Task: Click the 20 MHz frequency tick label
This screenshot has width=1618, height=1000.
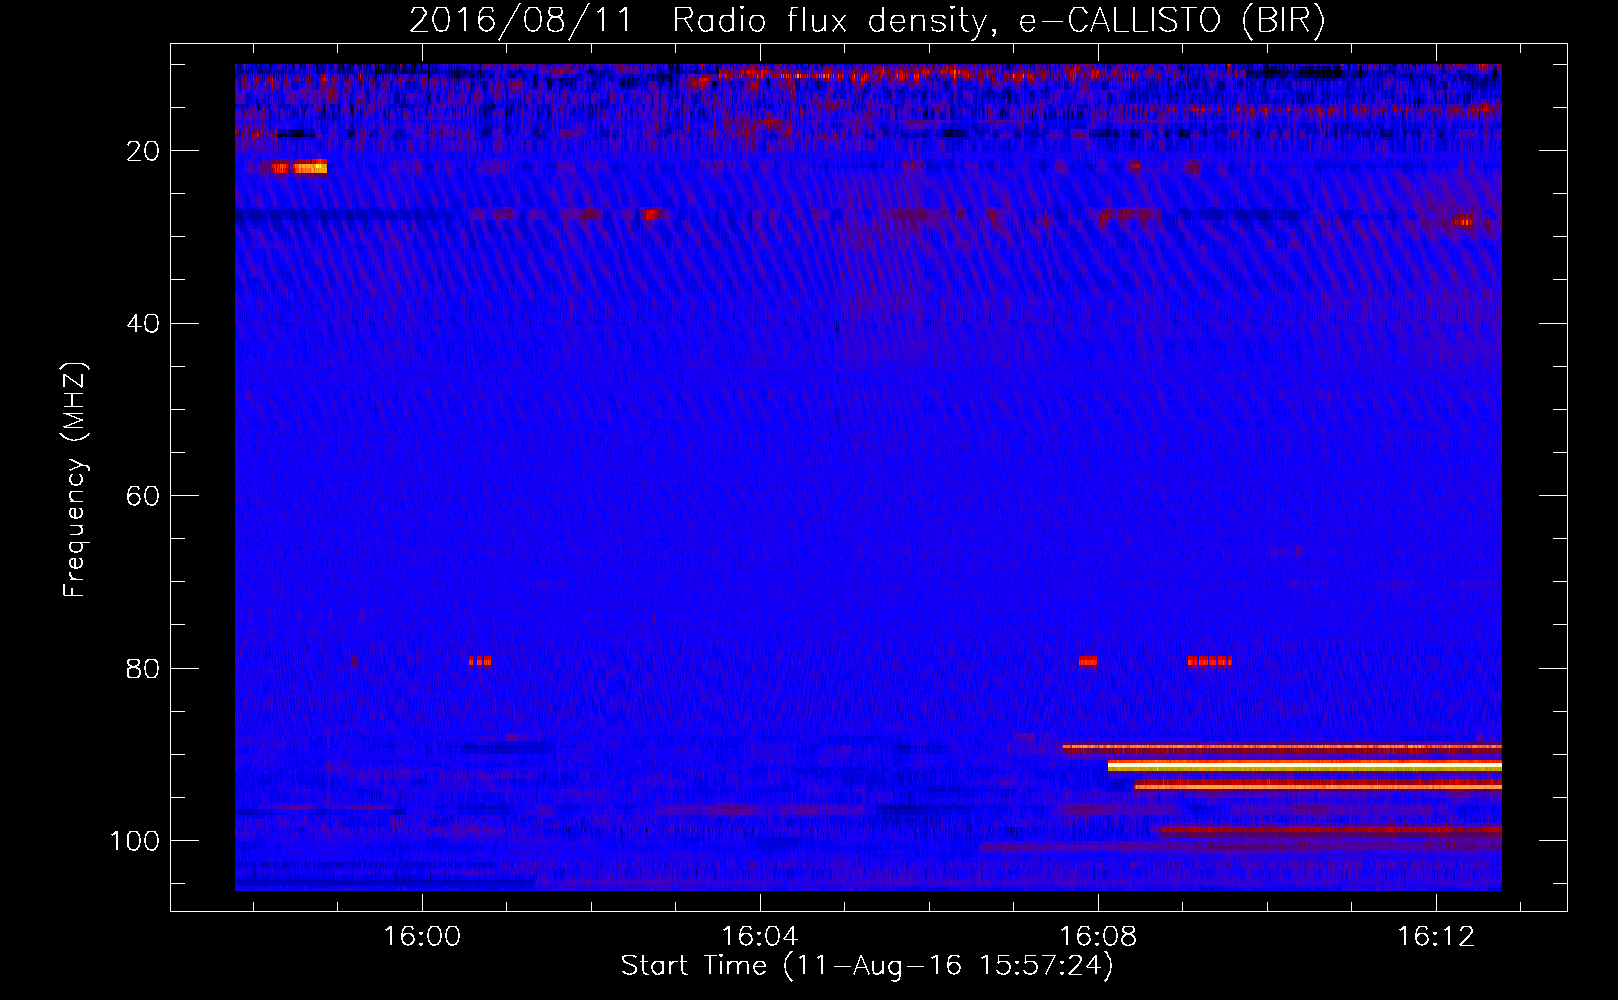Action: 143,151
